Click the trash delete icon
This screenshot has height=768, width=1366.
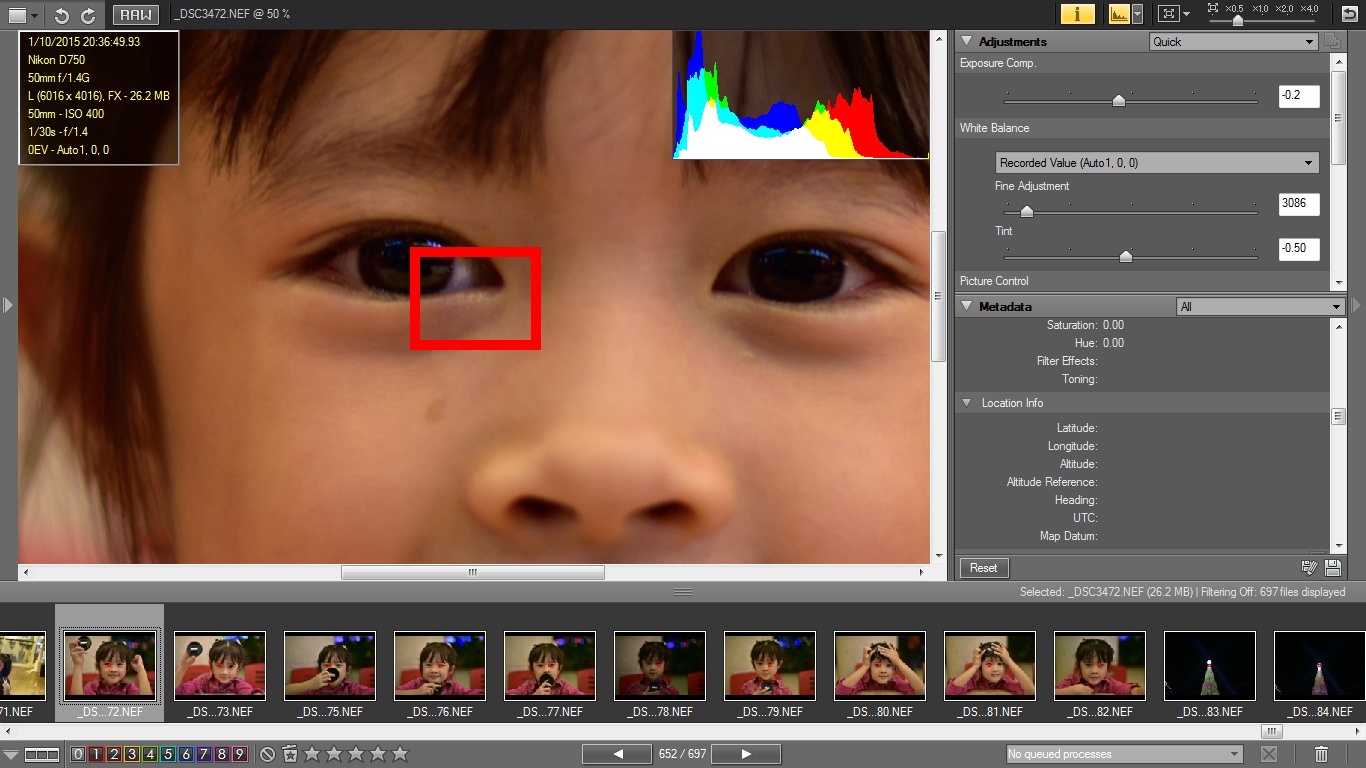click(1321, 754)
